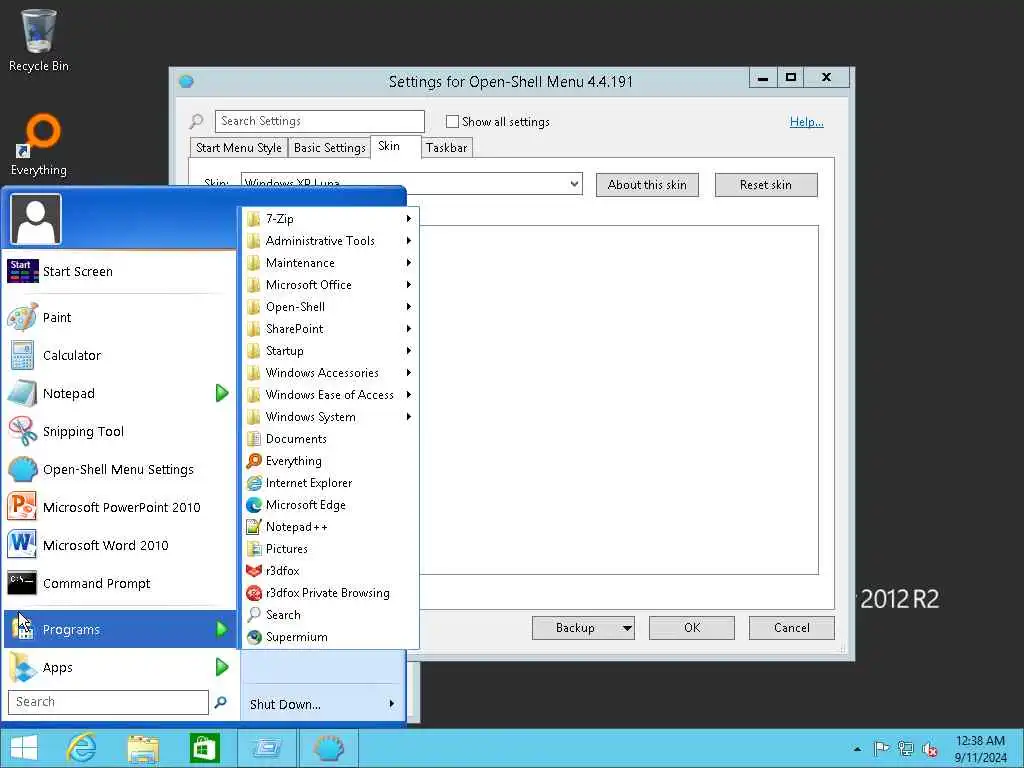Select the Programs menu item
Viewport: 1024px width, 768px height.
120,630
